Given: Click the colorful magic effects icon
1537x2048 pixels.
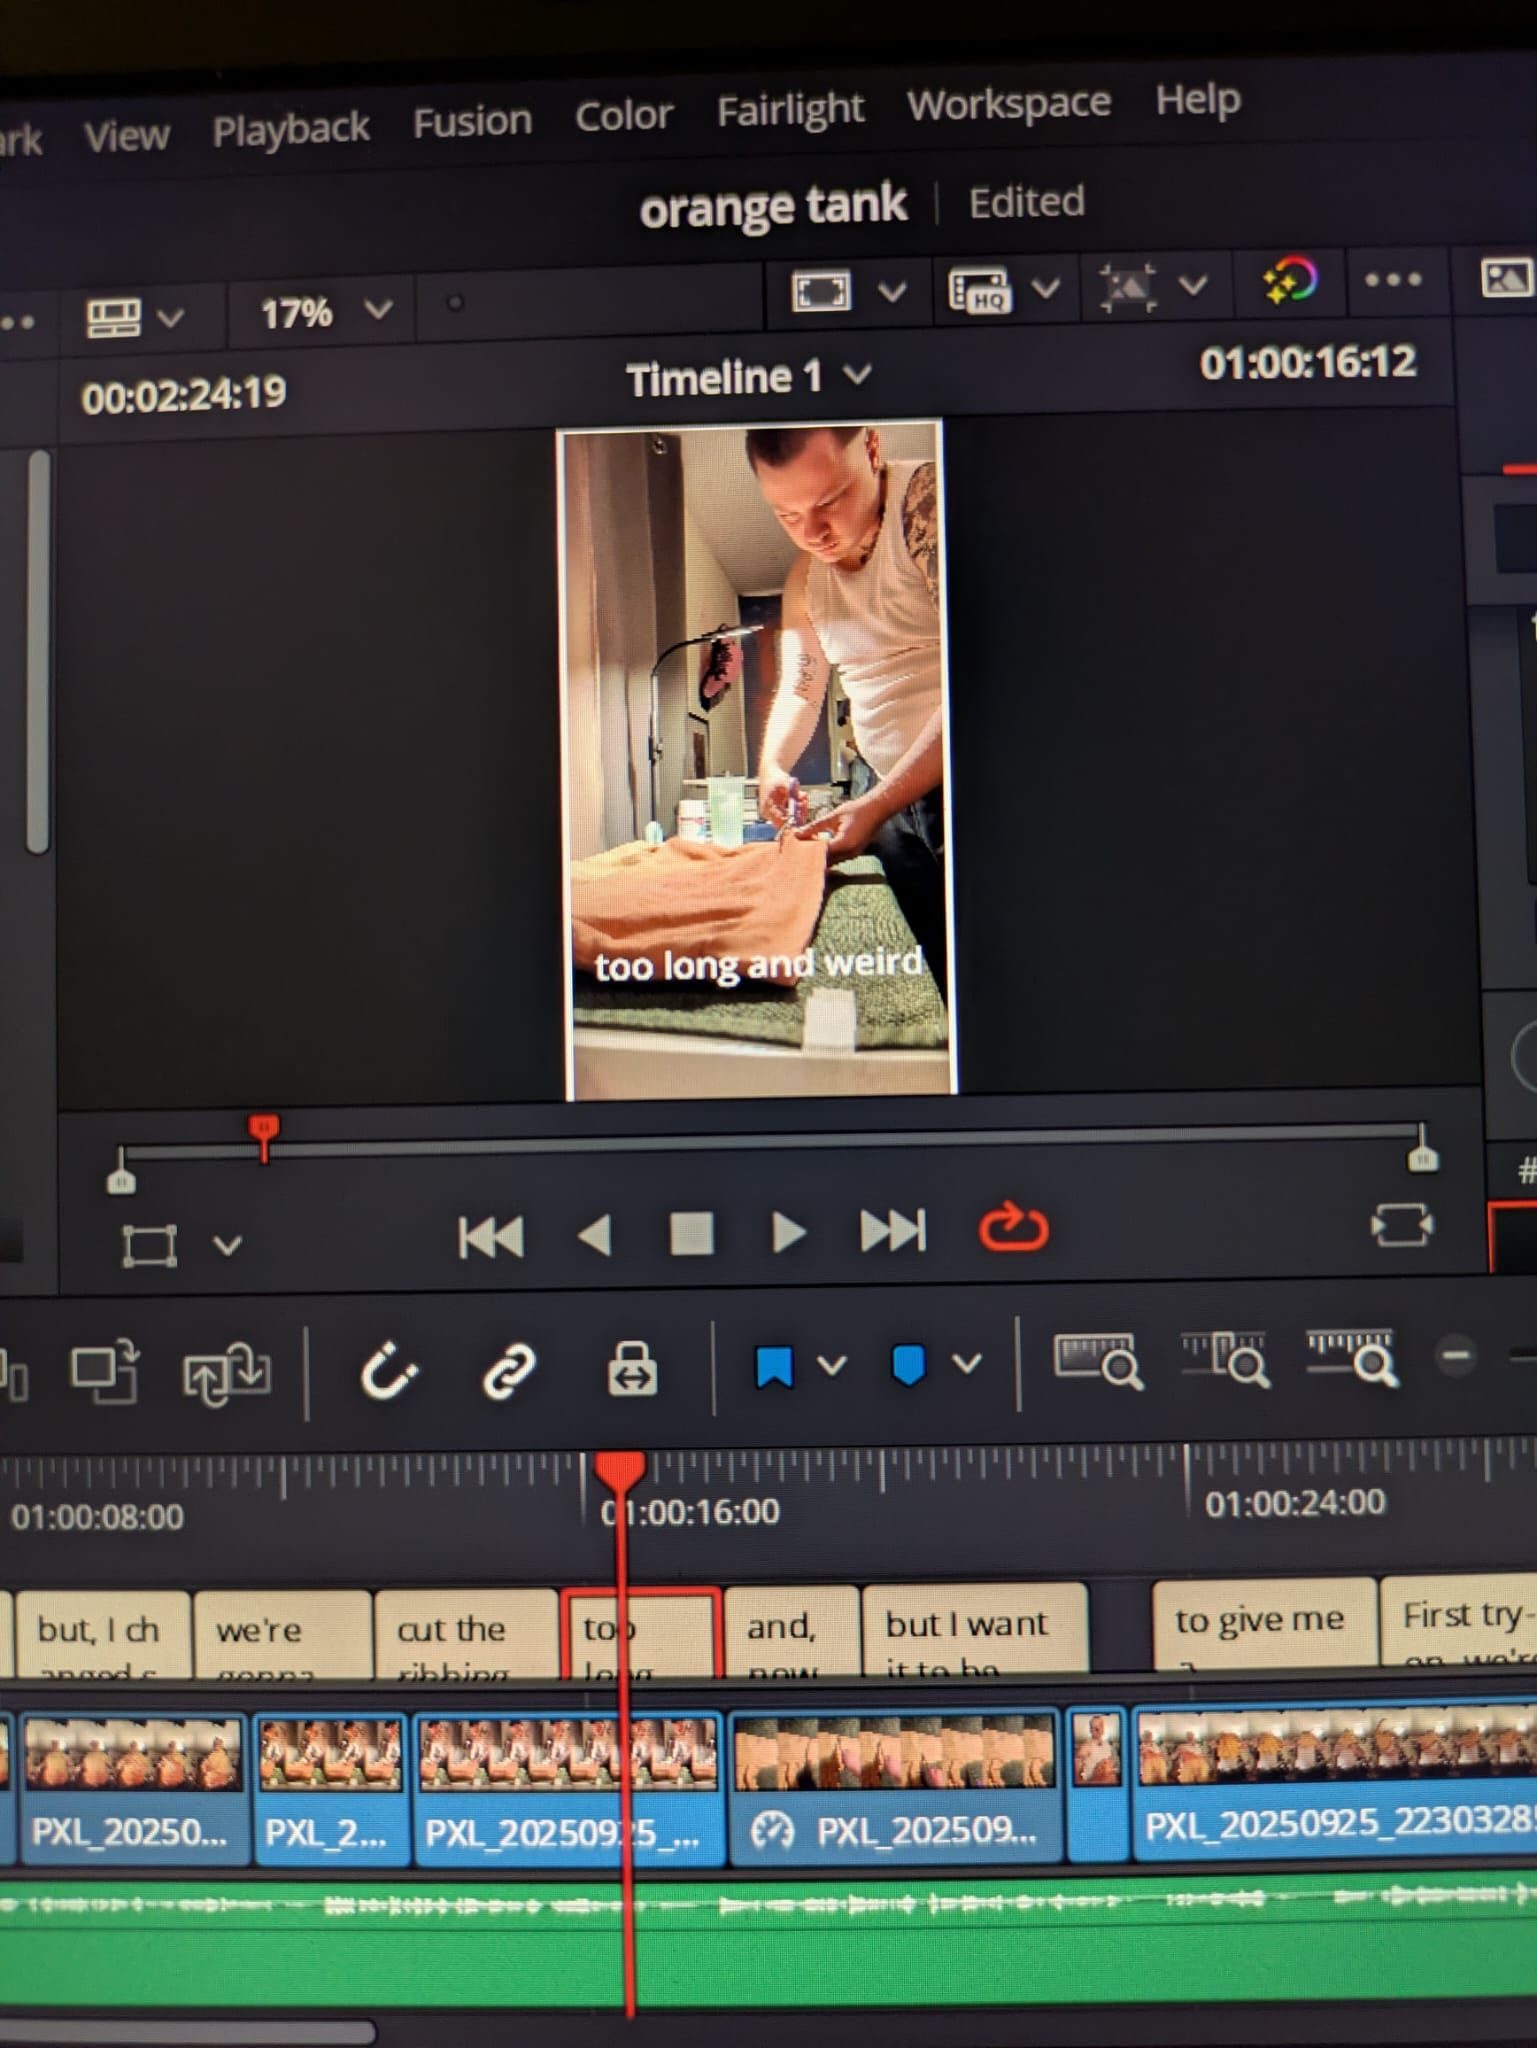Looking at the screenshot, I should [1290, 281].
